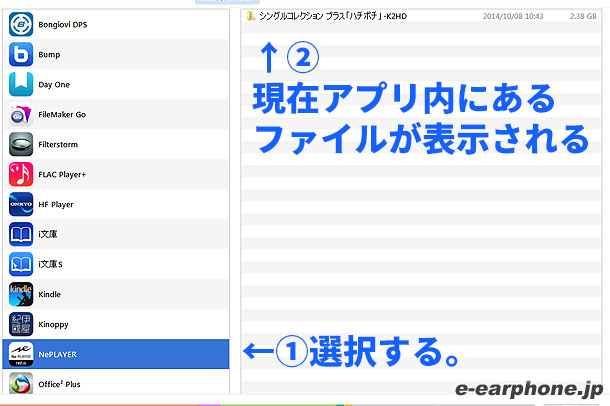Click the folder icon of シングルコレクション
The width and height of the screenshot is (610, 406).
[251, 16]
